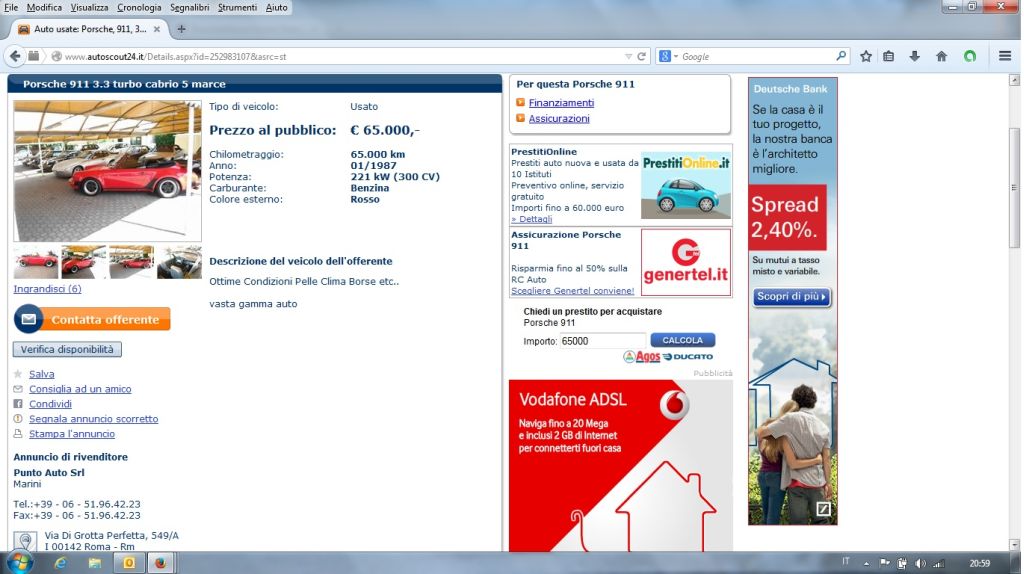The image size is (1024, 574).
Task: Click the volume speaker icon in system tray
Action: pyautogui.click(x=920, y=564)
